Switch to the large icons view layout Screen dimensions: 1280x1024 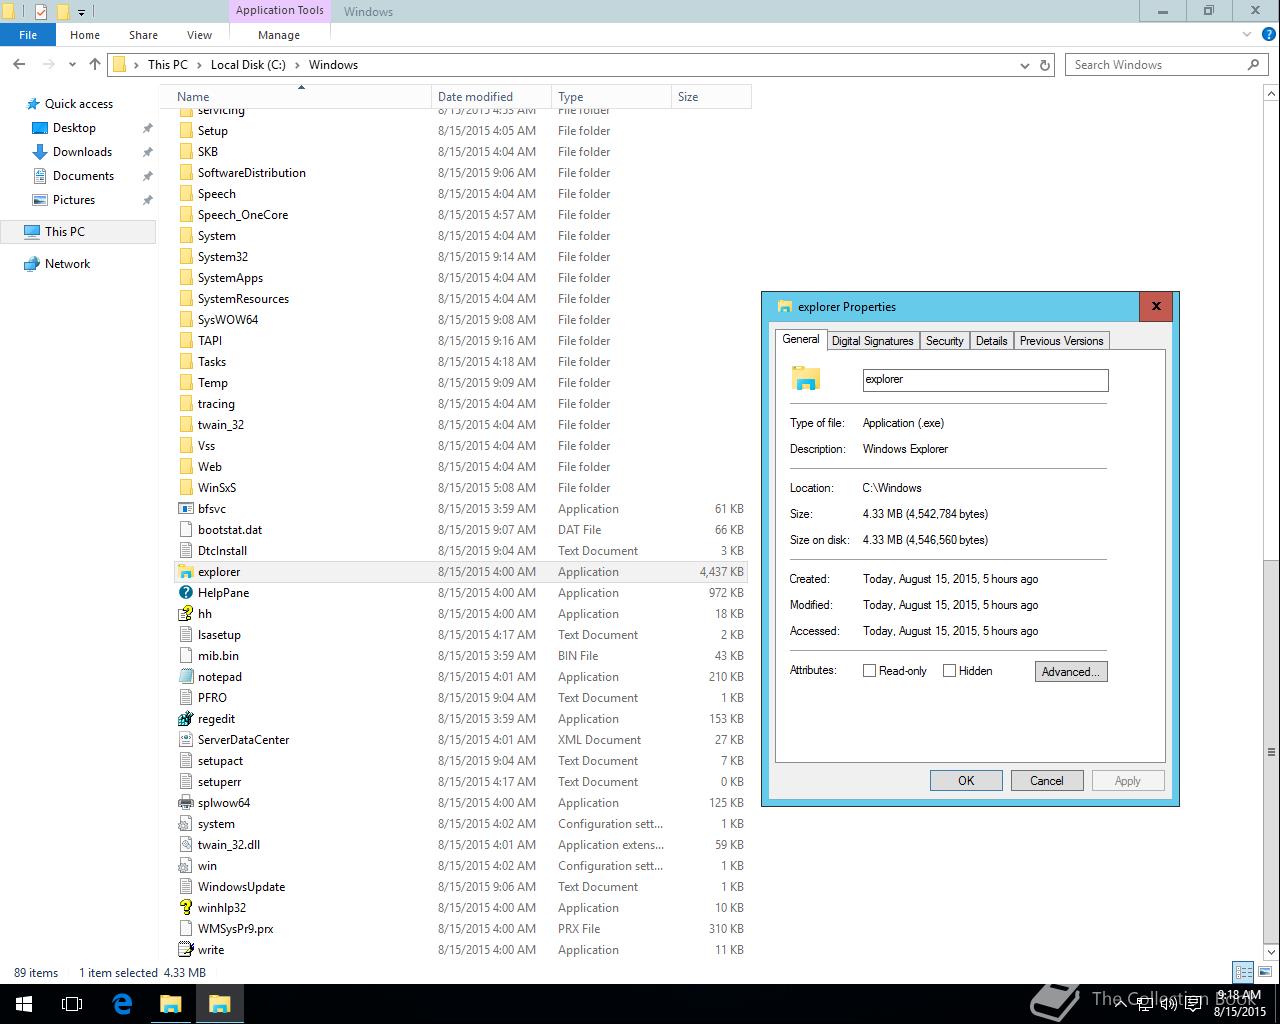(x=1263, y=972)
